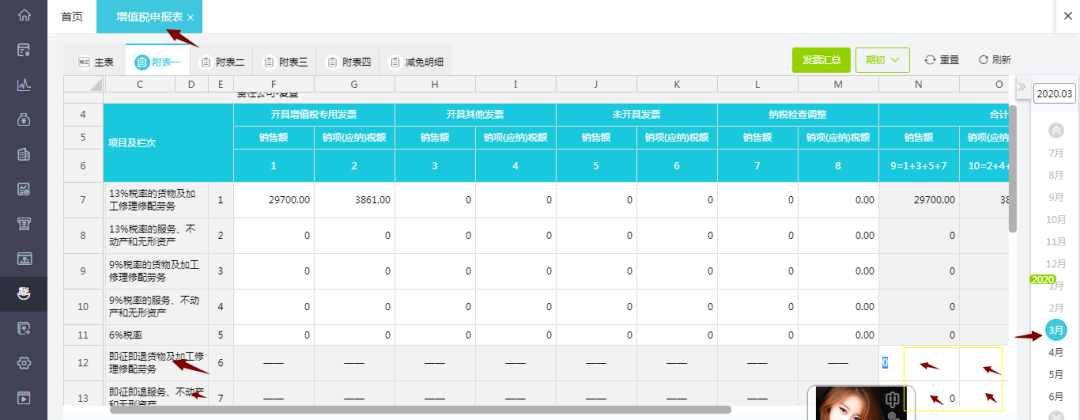
Task: Select 9月 in the month timeline
Action: [1055, 197]
